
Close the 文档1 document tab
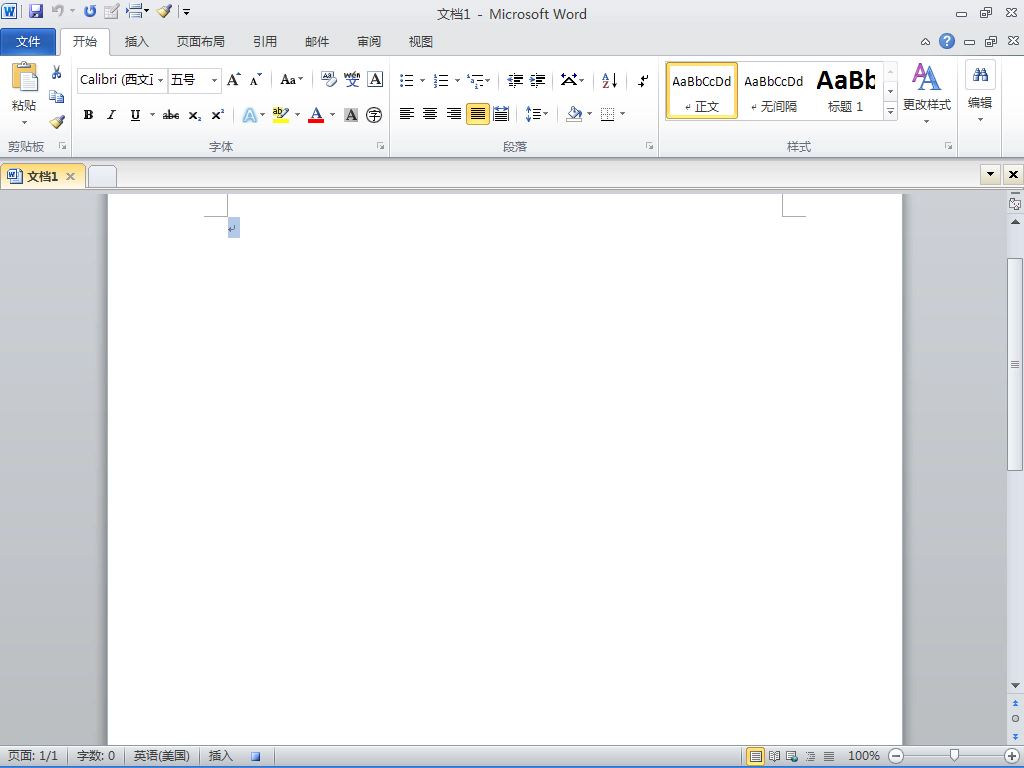click(71, 176)
